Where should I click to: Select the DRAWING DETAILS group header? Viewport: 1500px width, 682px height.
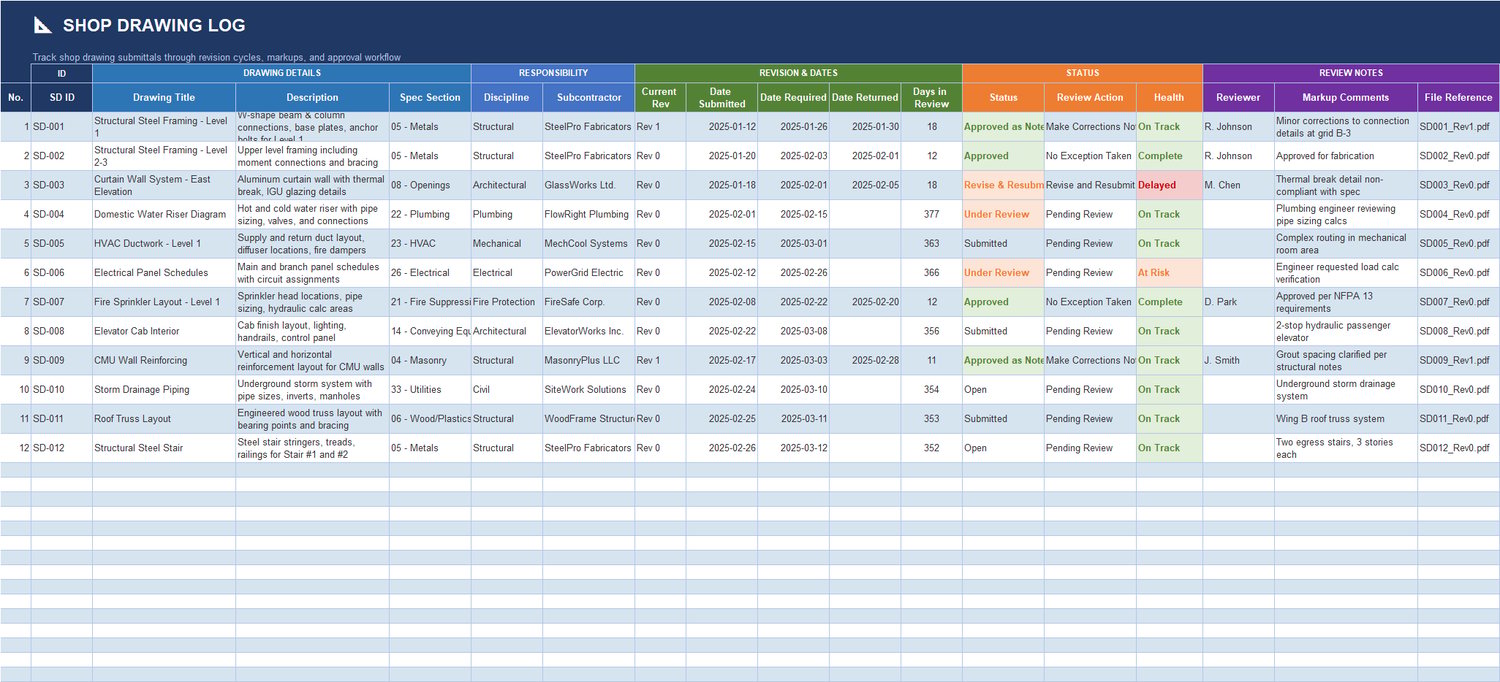(x=281, y=73)
